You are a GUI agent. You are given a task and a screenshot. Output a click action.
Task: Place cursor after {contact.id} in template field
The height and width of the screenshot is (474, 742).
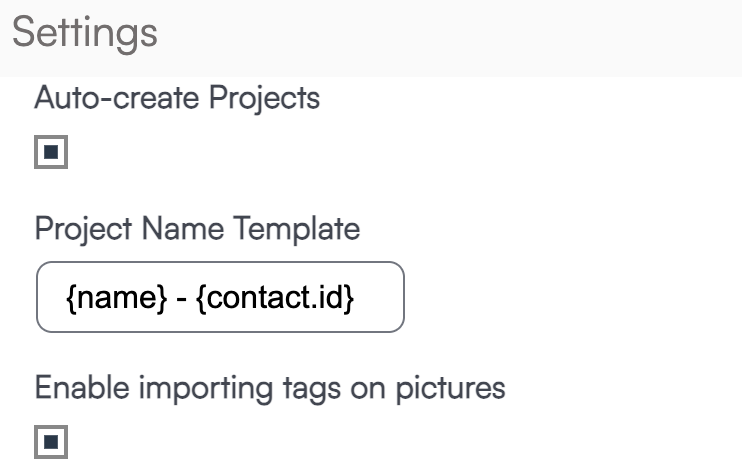click(x=355, y=298)
